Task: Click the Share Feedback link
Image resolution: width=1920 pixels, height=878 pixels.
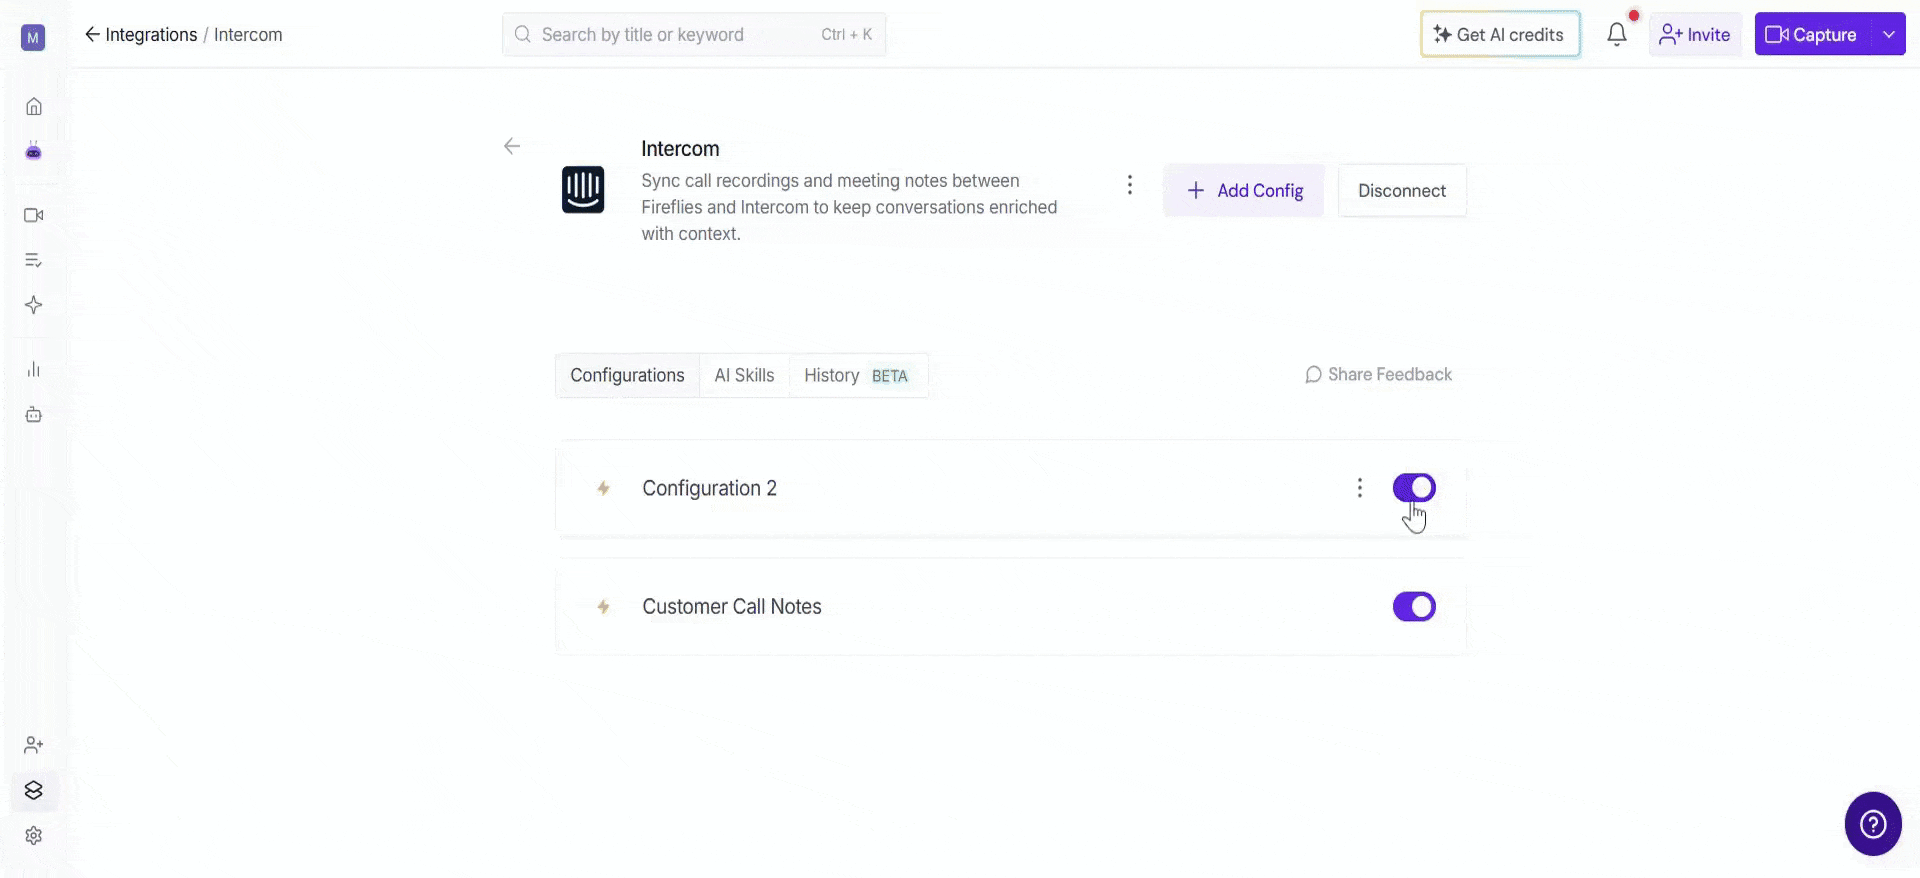Action: [1378, 374]
